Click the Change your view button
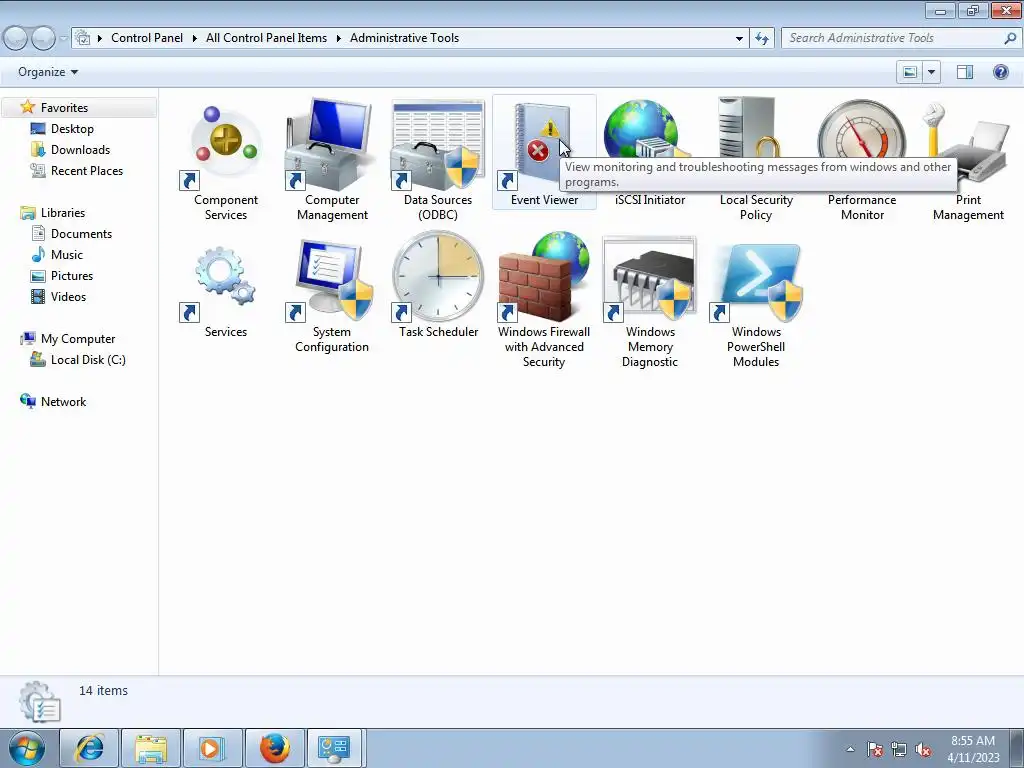This screenshot has width=1024, height=768. 910,72
